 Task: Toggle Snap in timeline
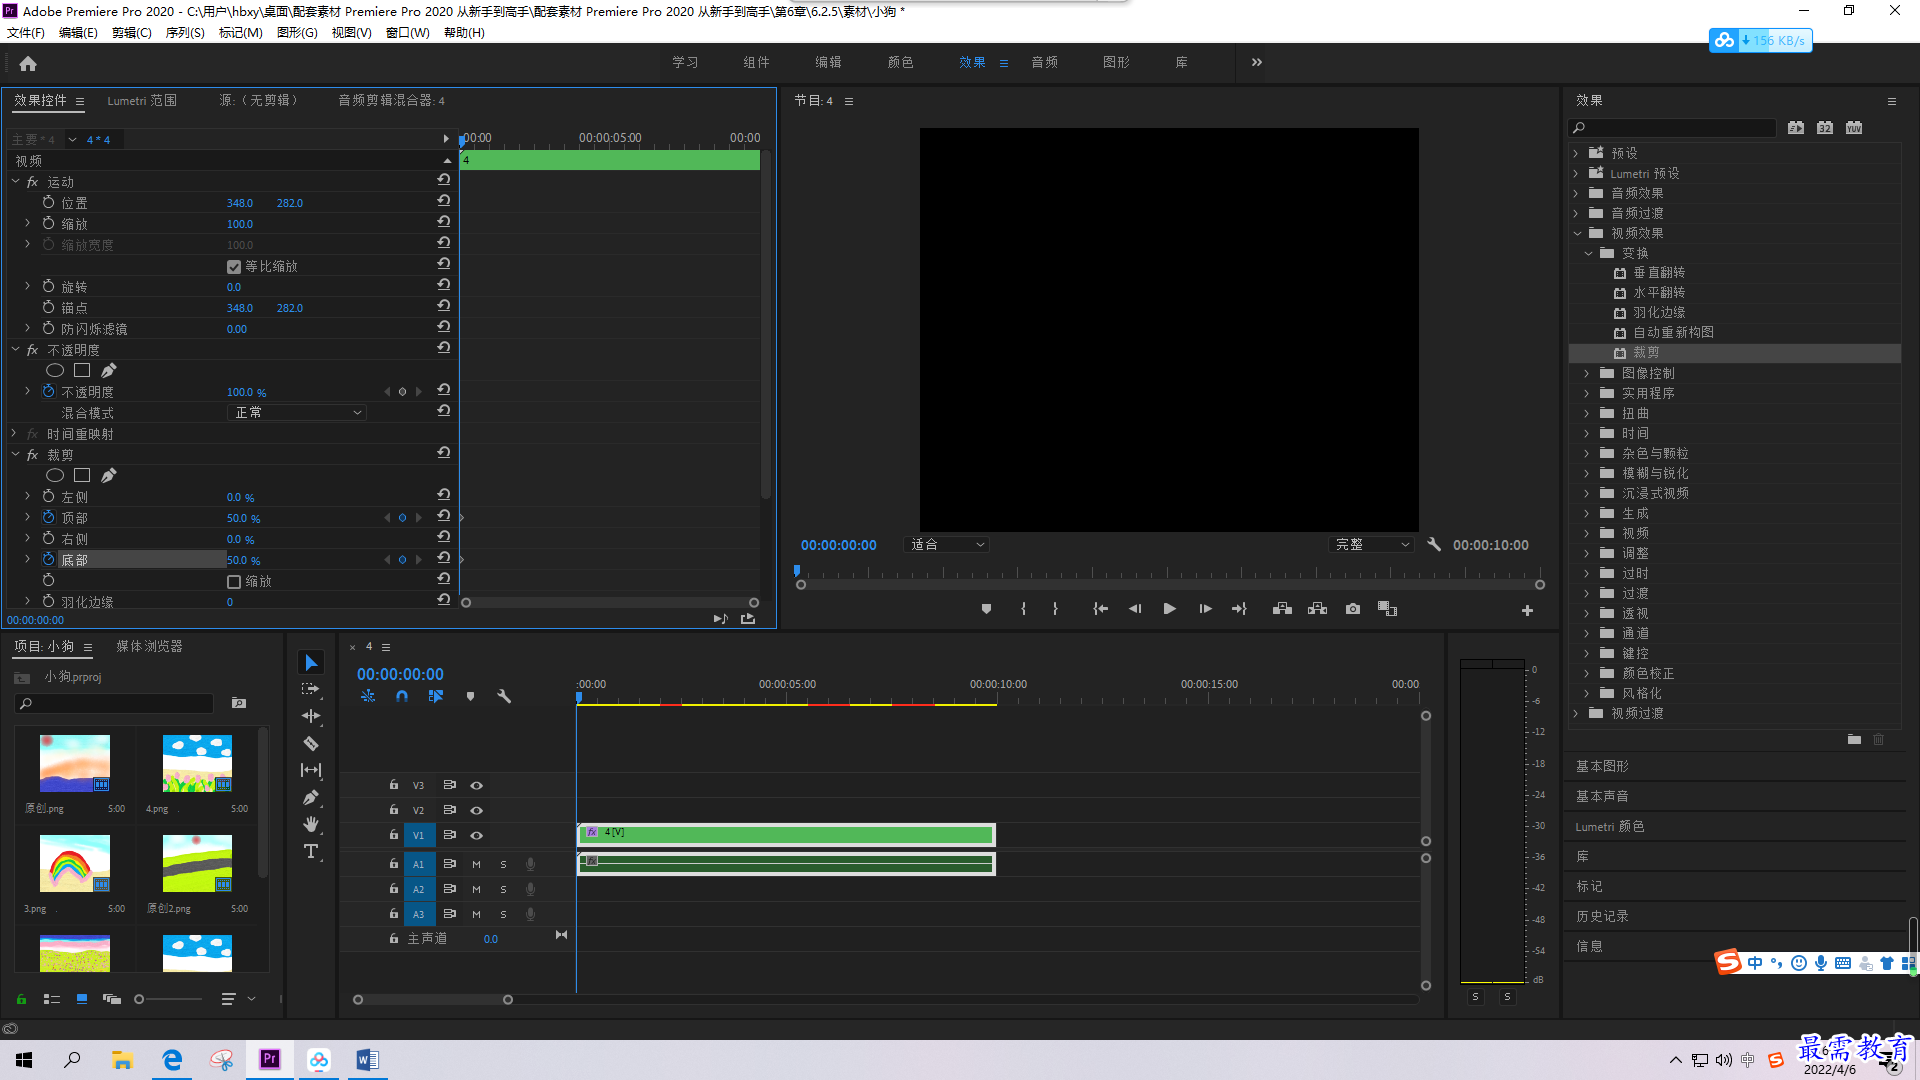402,696
